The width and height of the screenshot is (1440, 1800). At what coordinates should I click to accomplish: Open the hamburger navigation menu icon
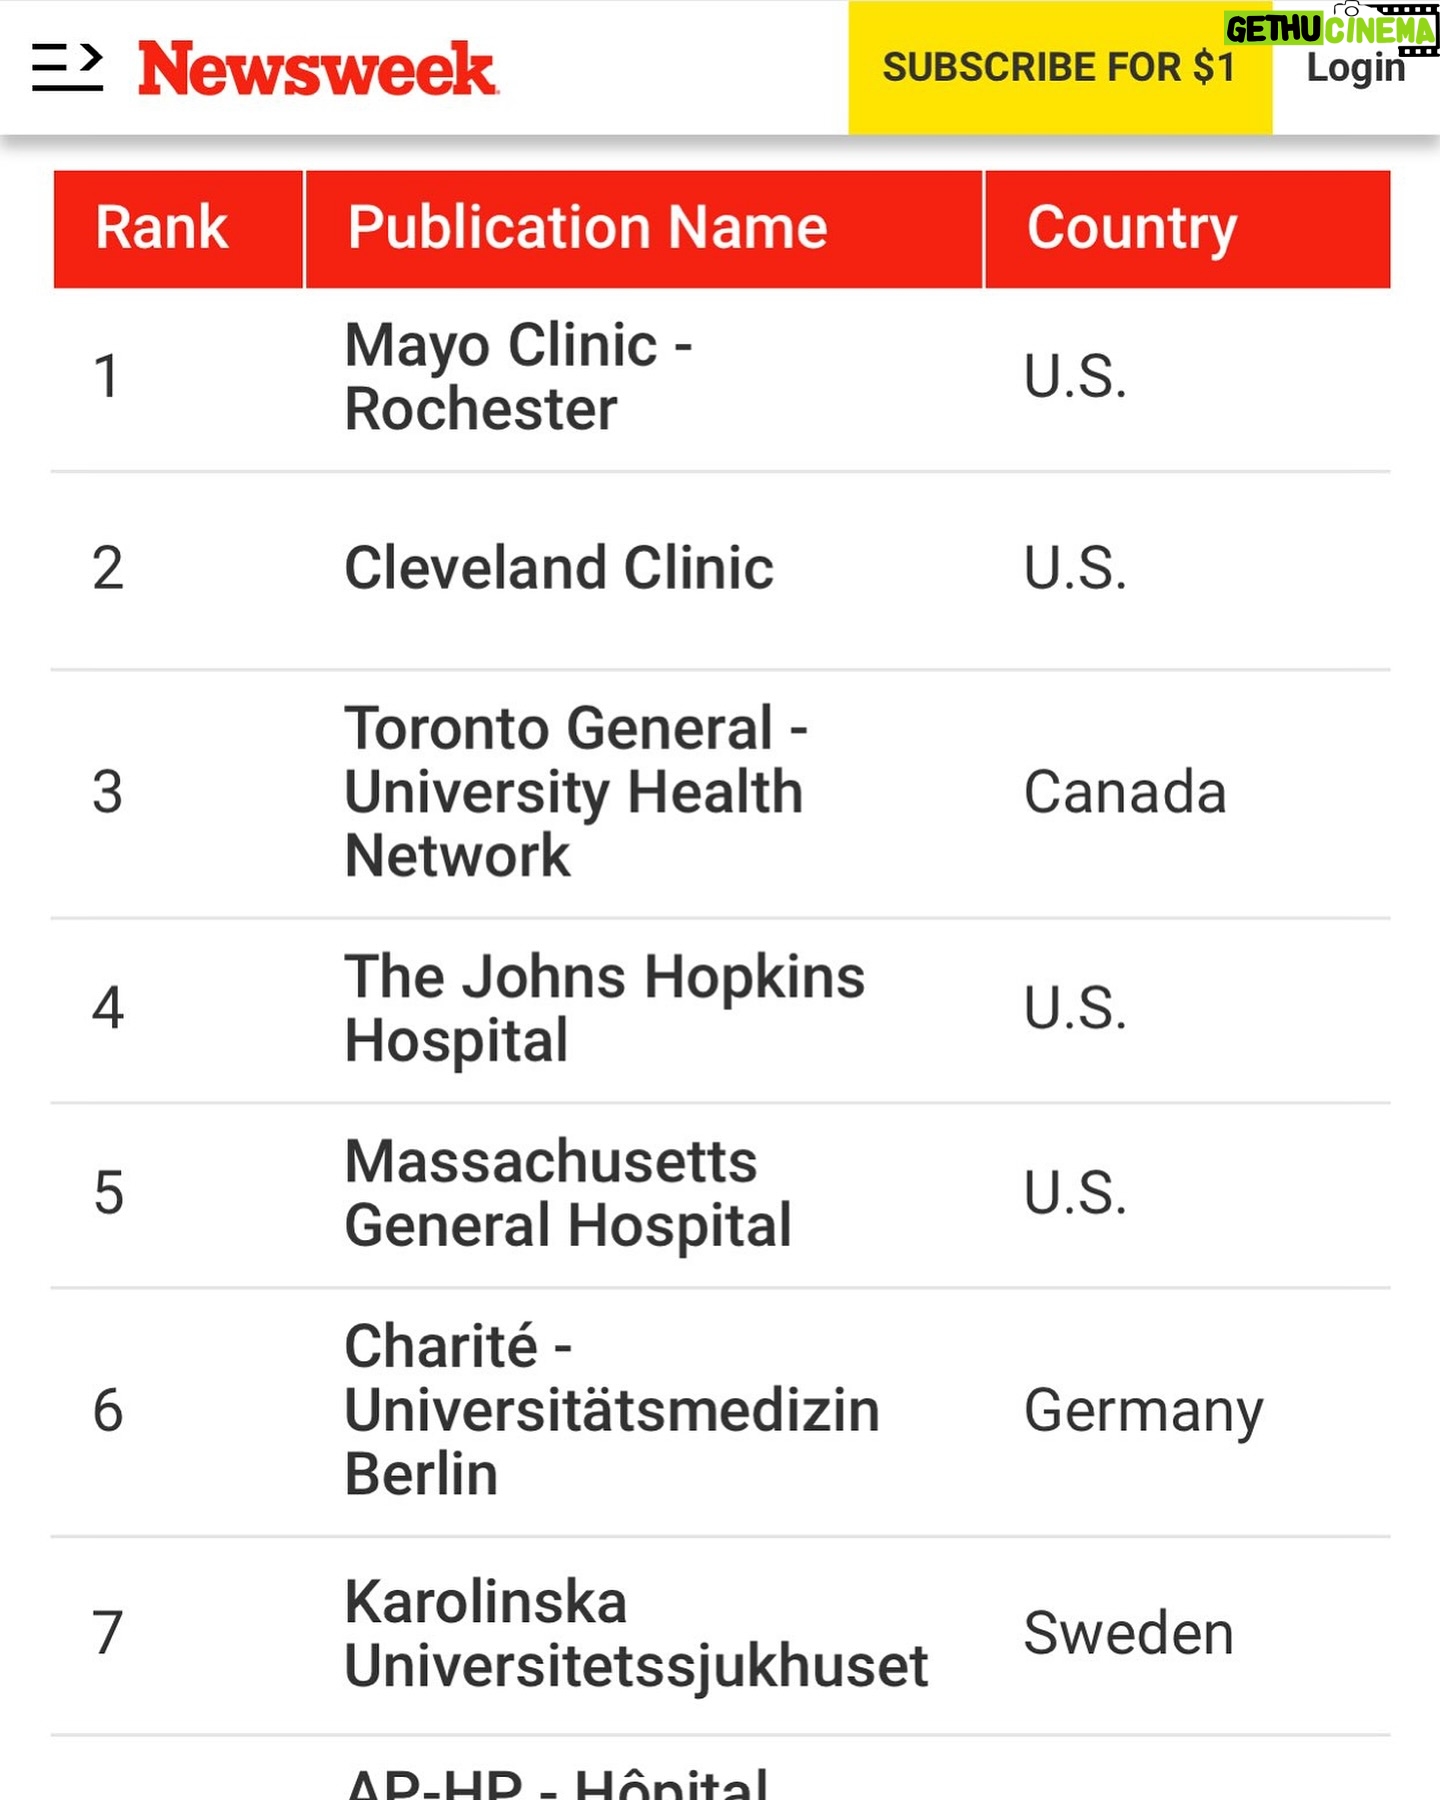pos(67,67)
